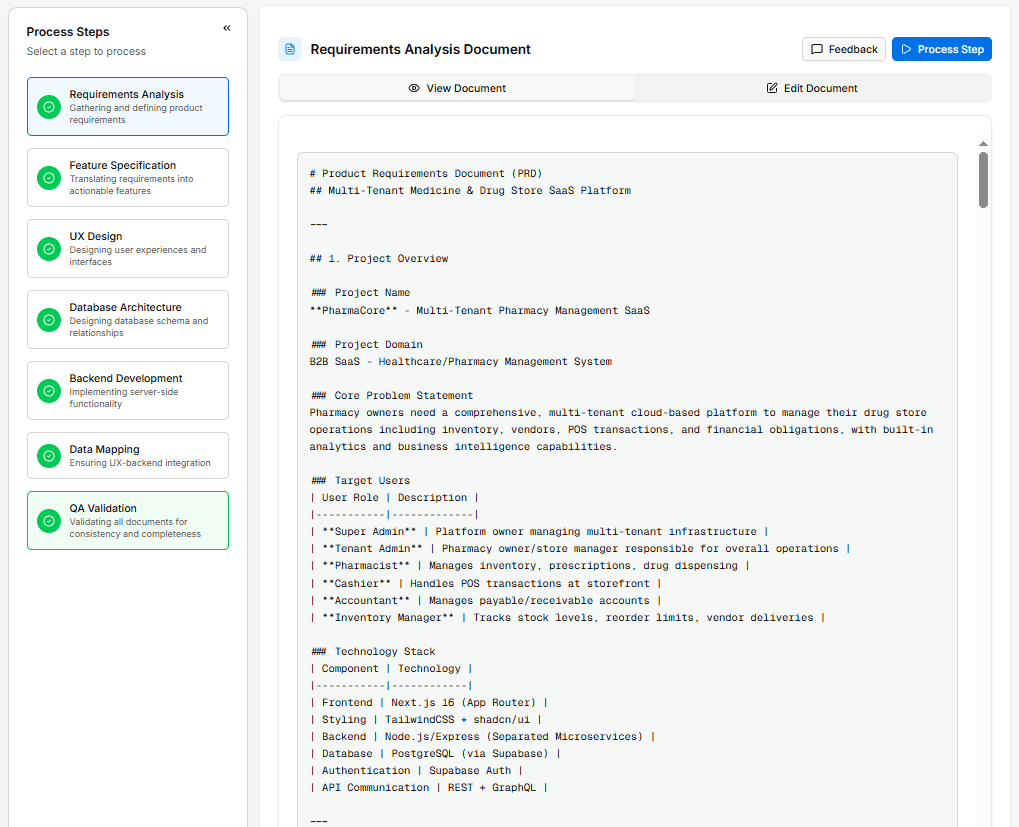Select the QA Validation step

click(x=128, y=519)
